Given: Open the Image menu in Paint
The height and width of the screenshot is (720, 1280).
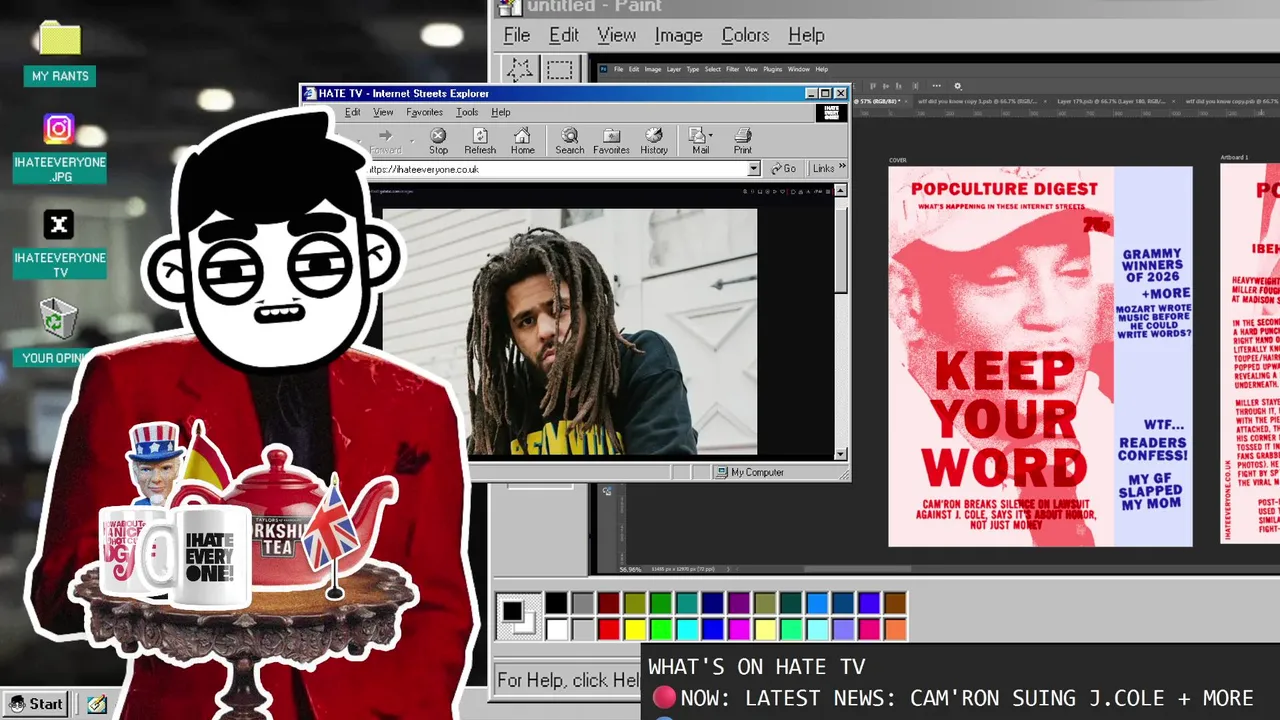Looking at the screenshot, I should (x=678, y=35).
